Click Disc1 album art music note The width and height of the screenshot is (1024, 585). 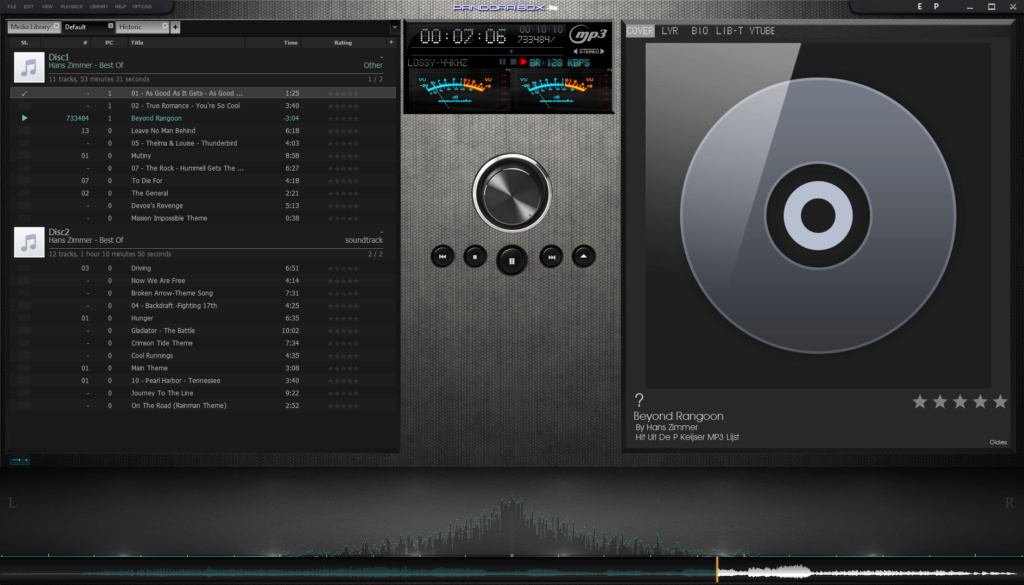pyautogui.click(x=29, y=67)
